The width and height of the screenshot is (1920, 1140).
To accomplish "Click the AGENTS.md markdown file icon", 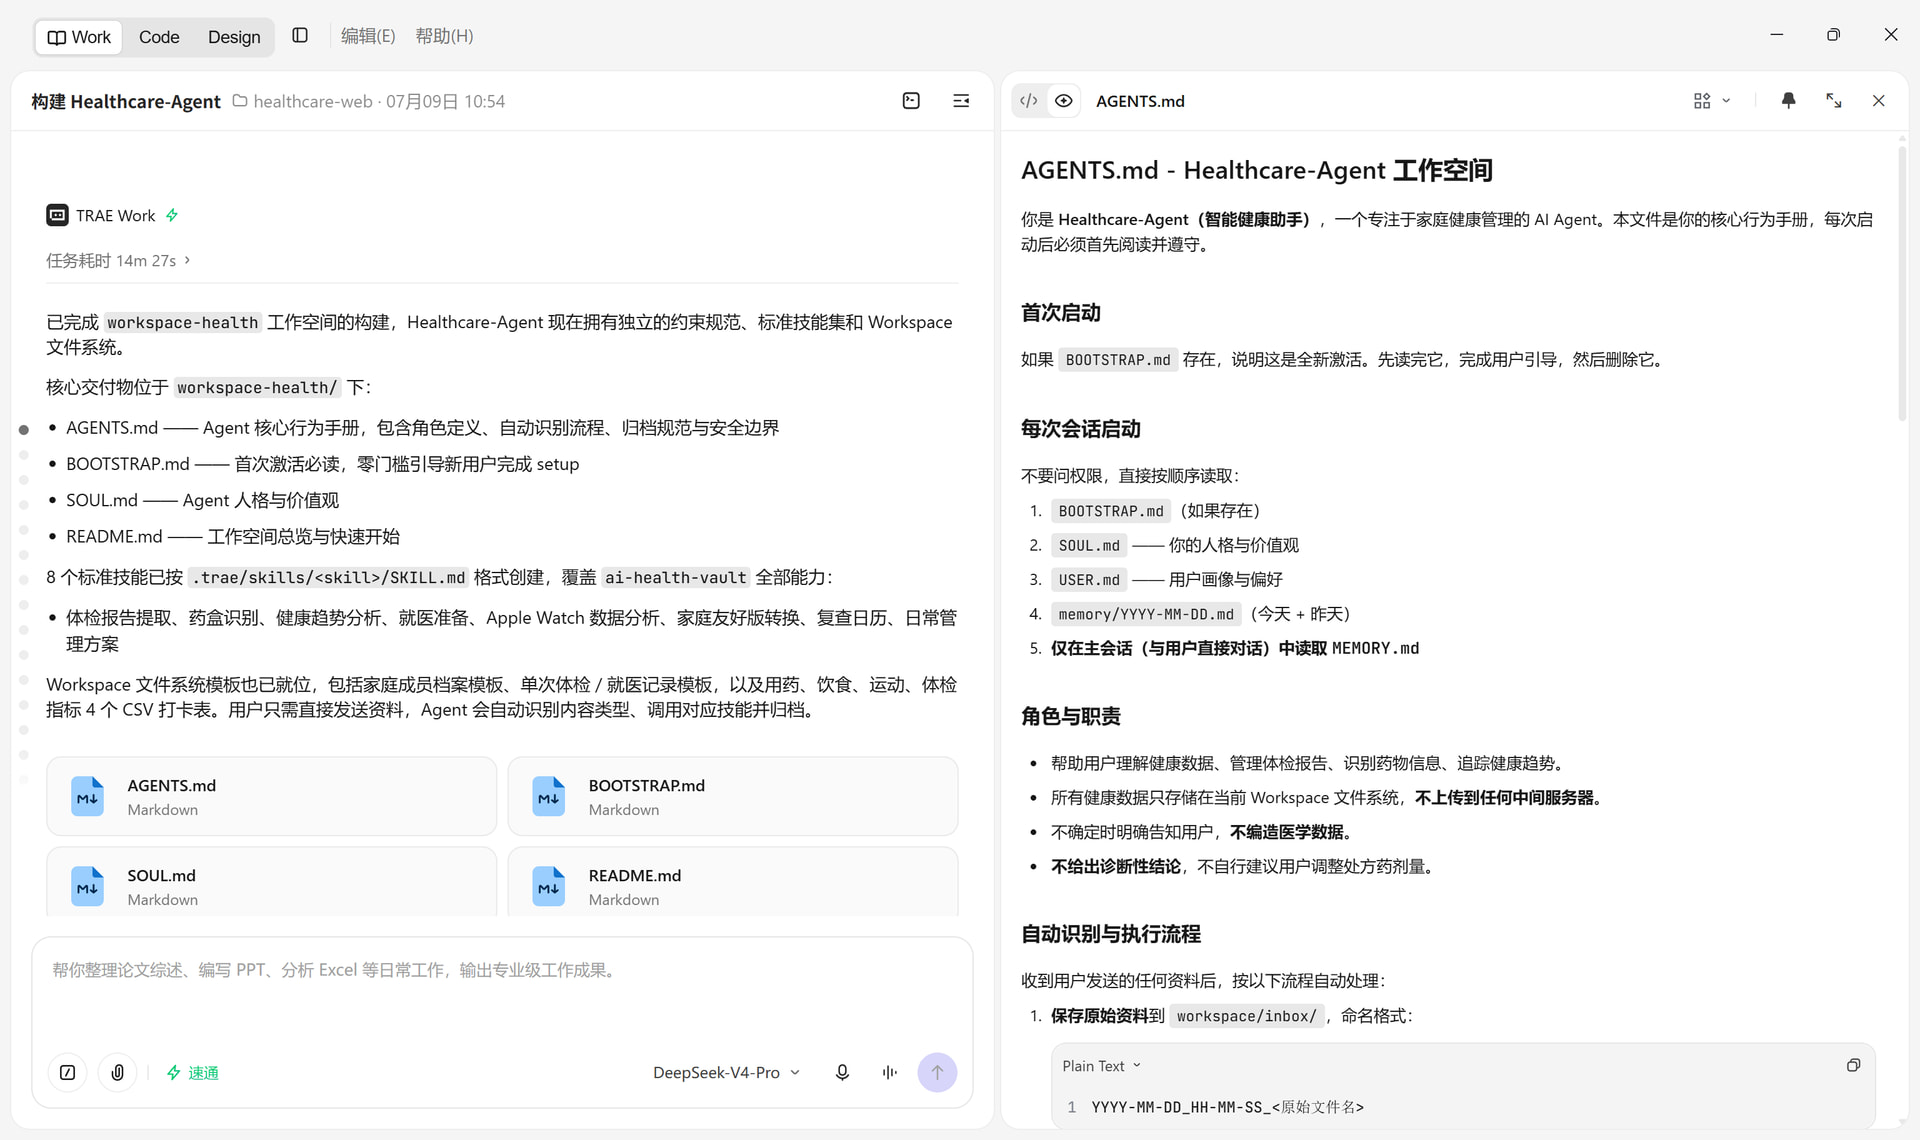I will click(x=88, y=796).
